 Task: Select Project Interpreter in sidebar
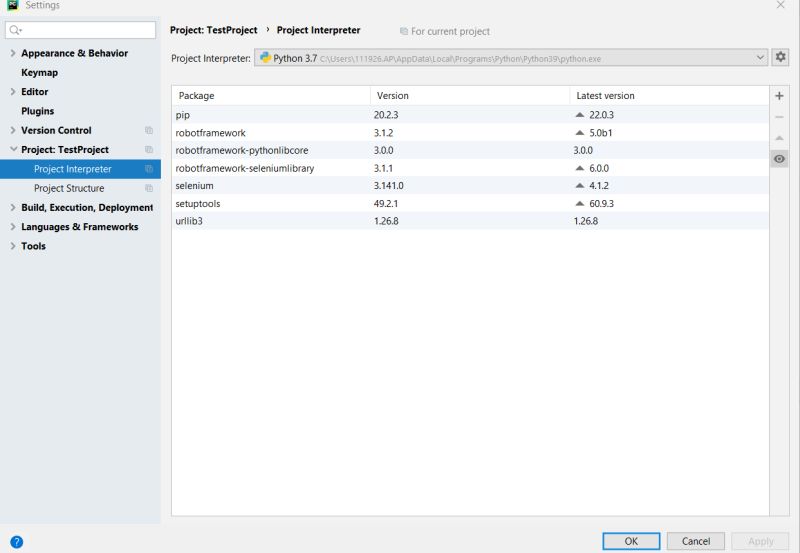pyautogui.click(x=80, y=169)
